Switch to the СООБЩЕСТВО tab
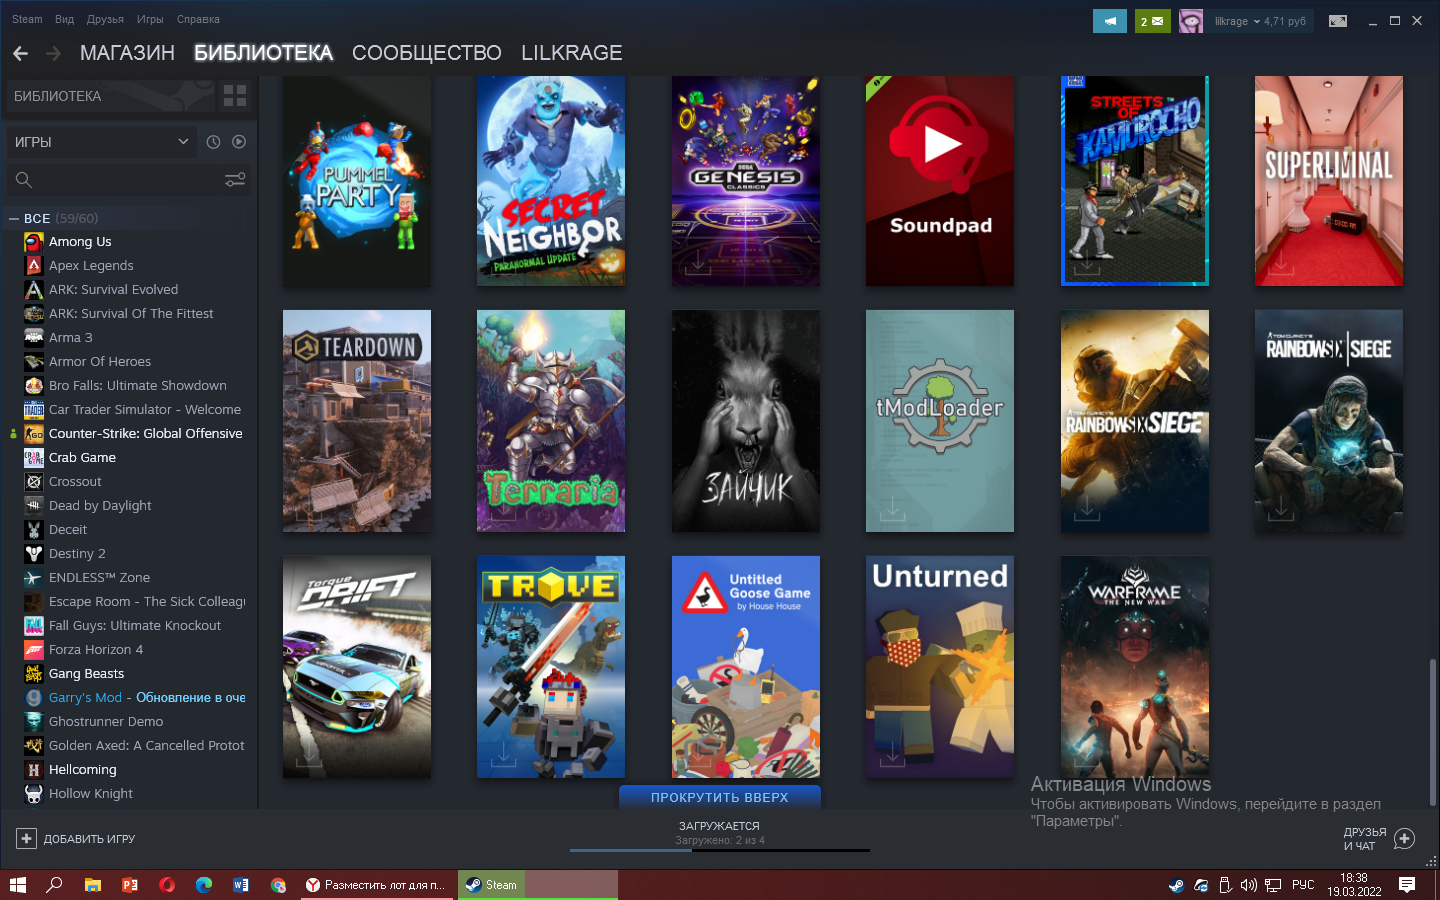This screenshot has width=1440, height=900. [427, 53]
